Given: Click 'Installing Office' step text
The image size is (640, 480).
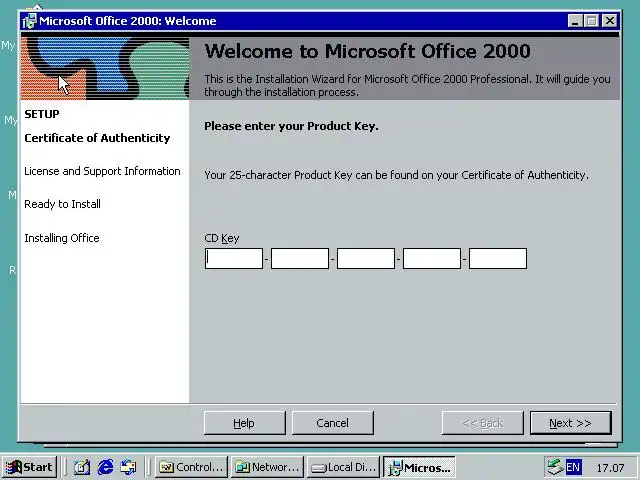Looking at the screenshot, I should (x=62, y=238).
